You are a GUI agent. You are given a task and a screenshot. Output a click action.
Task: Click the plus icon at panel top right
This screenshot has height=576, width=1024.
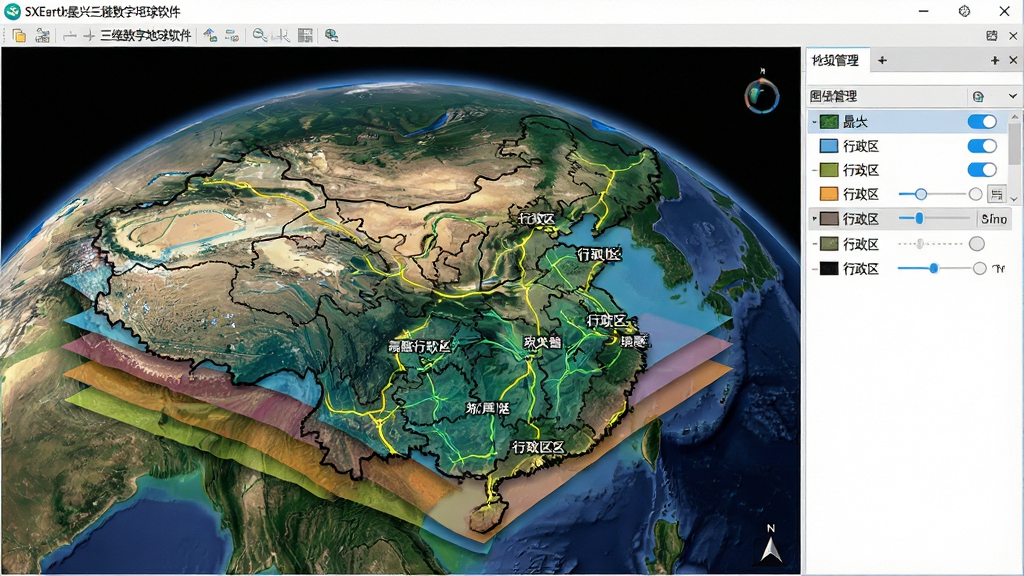pos(995,60)
